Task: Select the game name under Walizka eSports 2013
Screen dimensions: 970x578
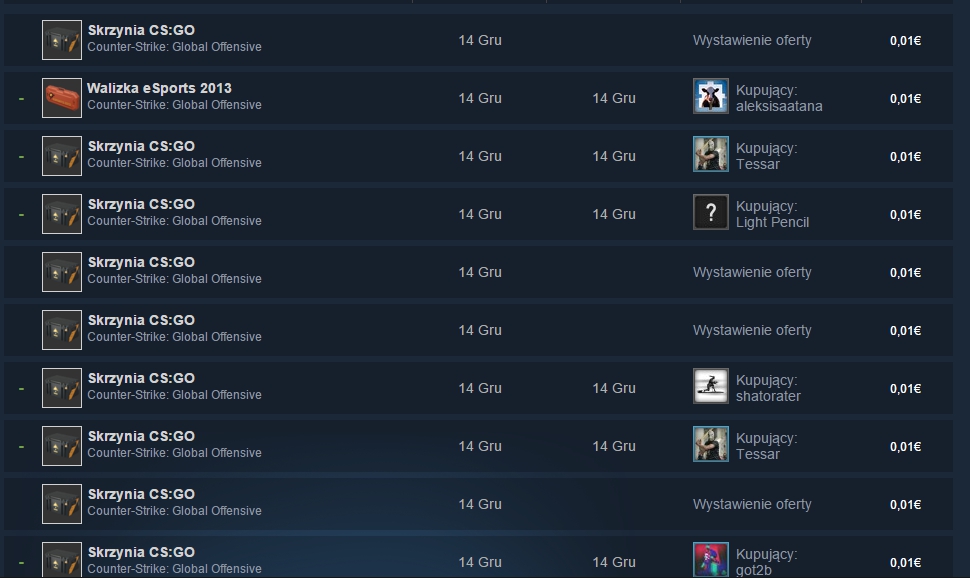Action: [x=174, y=105]
